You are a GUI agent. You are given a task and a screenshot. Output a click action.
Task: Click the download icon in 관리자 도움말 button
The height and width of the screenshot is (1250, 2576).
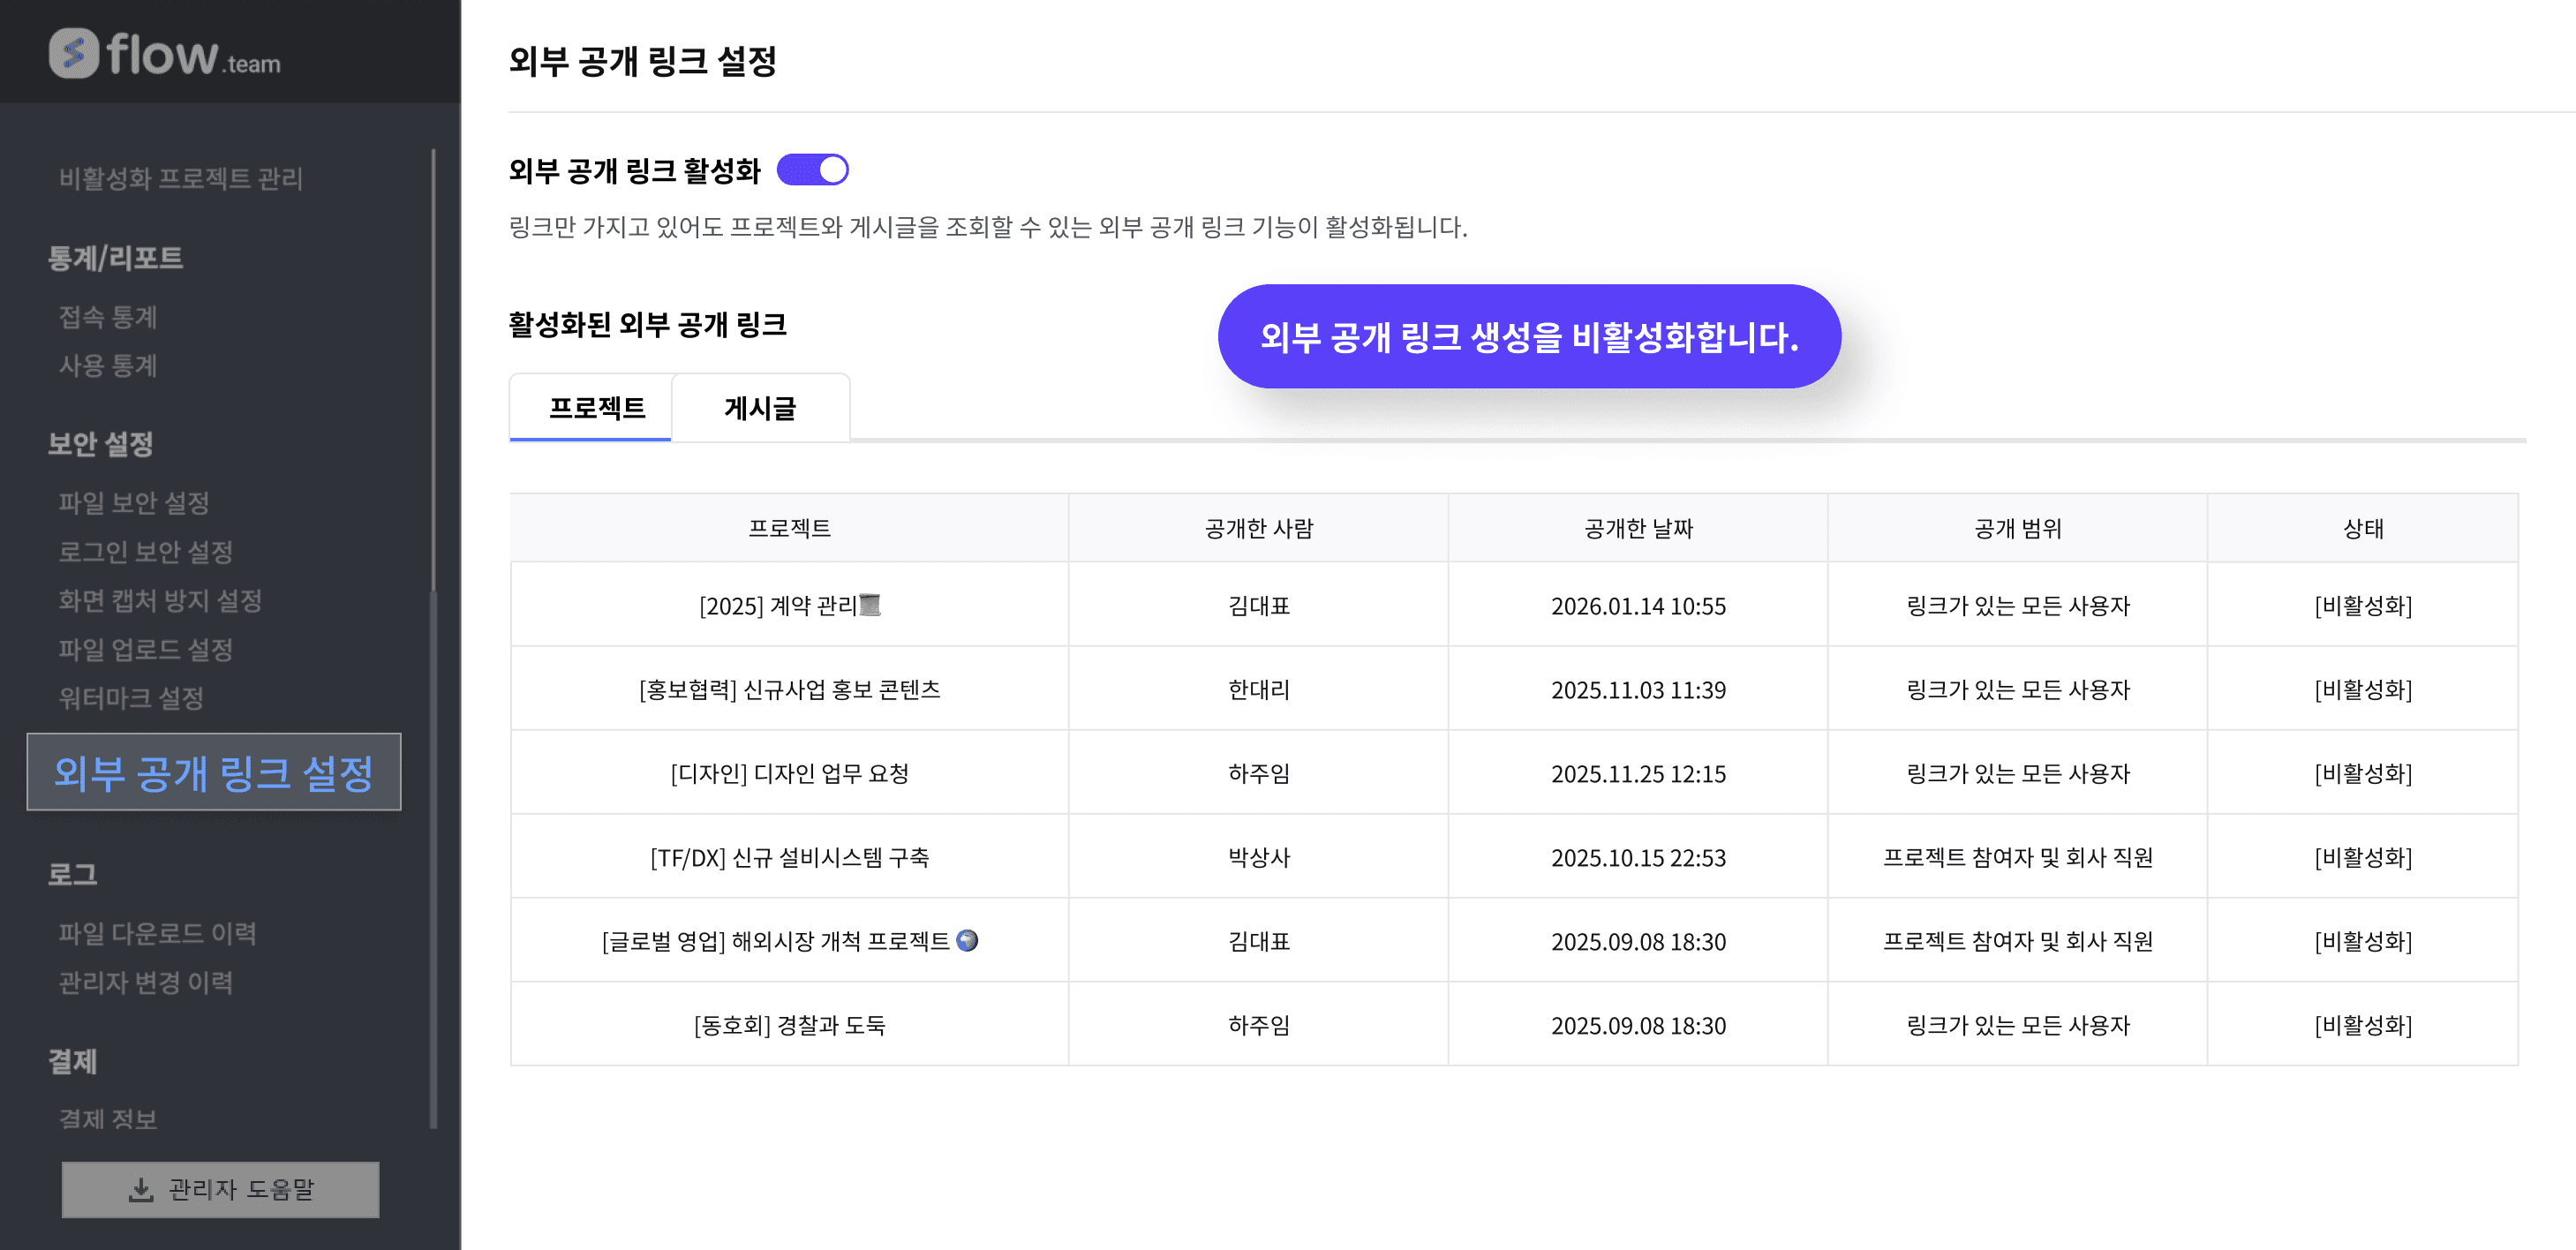(141, 1189)
